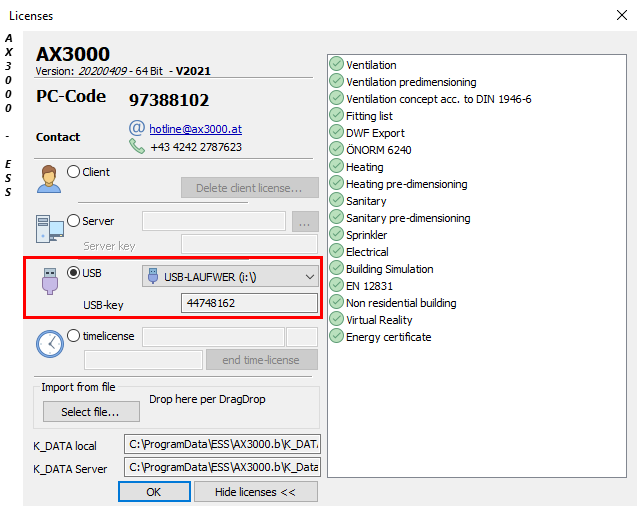The width and height of the screenshot is (638, 507).
Task: Click the field left of end time-license button
Action: (143, 360)
